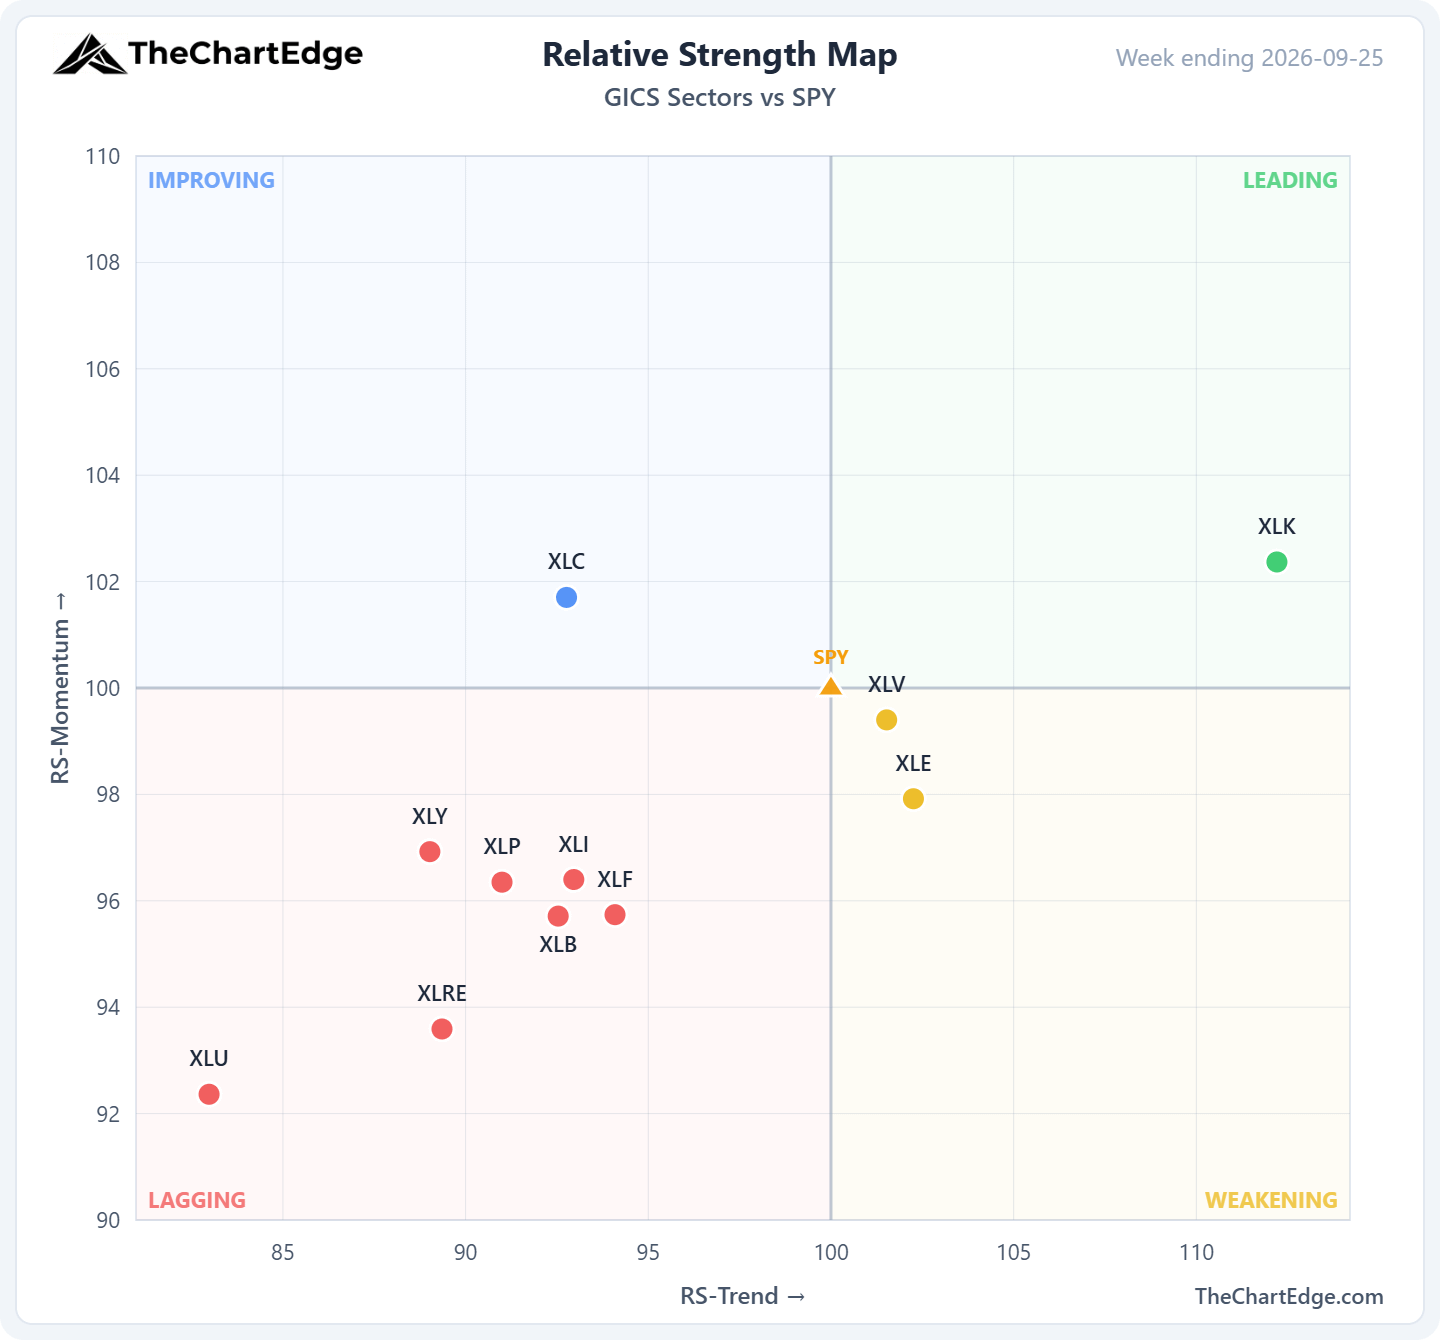
Task: Select the red XLF data point
Action: tap(615, 915)
